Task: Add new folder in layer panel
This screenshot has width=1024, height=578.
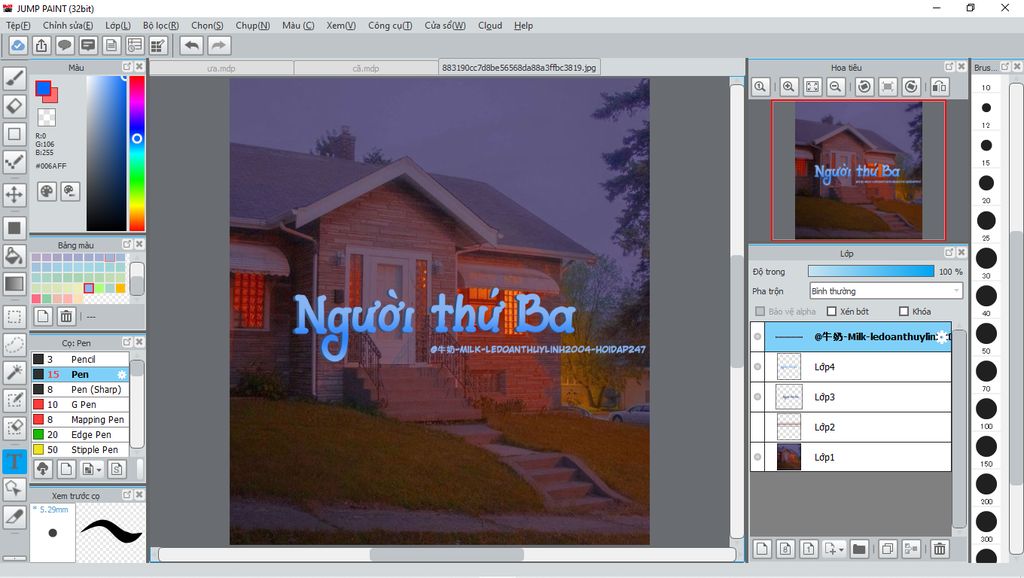Action: [859, 549]
